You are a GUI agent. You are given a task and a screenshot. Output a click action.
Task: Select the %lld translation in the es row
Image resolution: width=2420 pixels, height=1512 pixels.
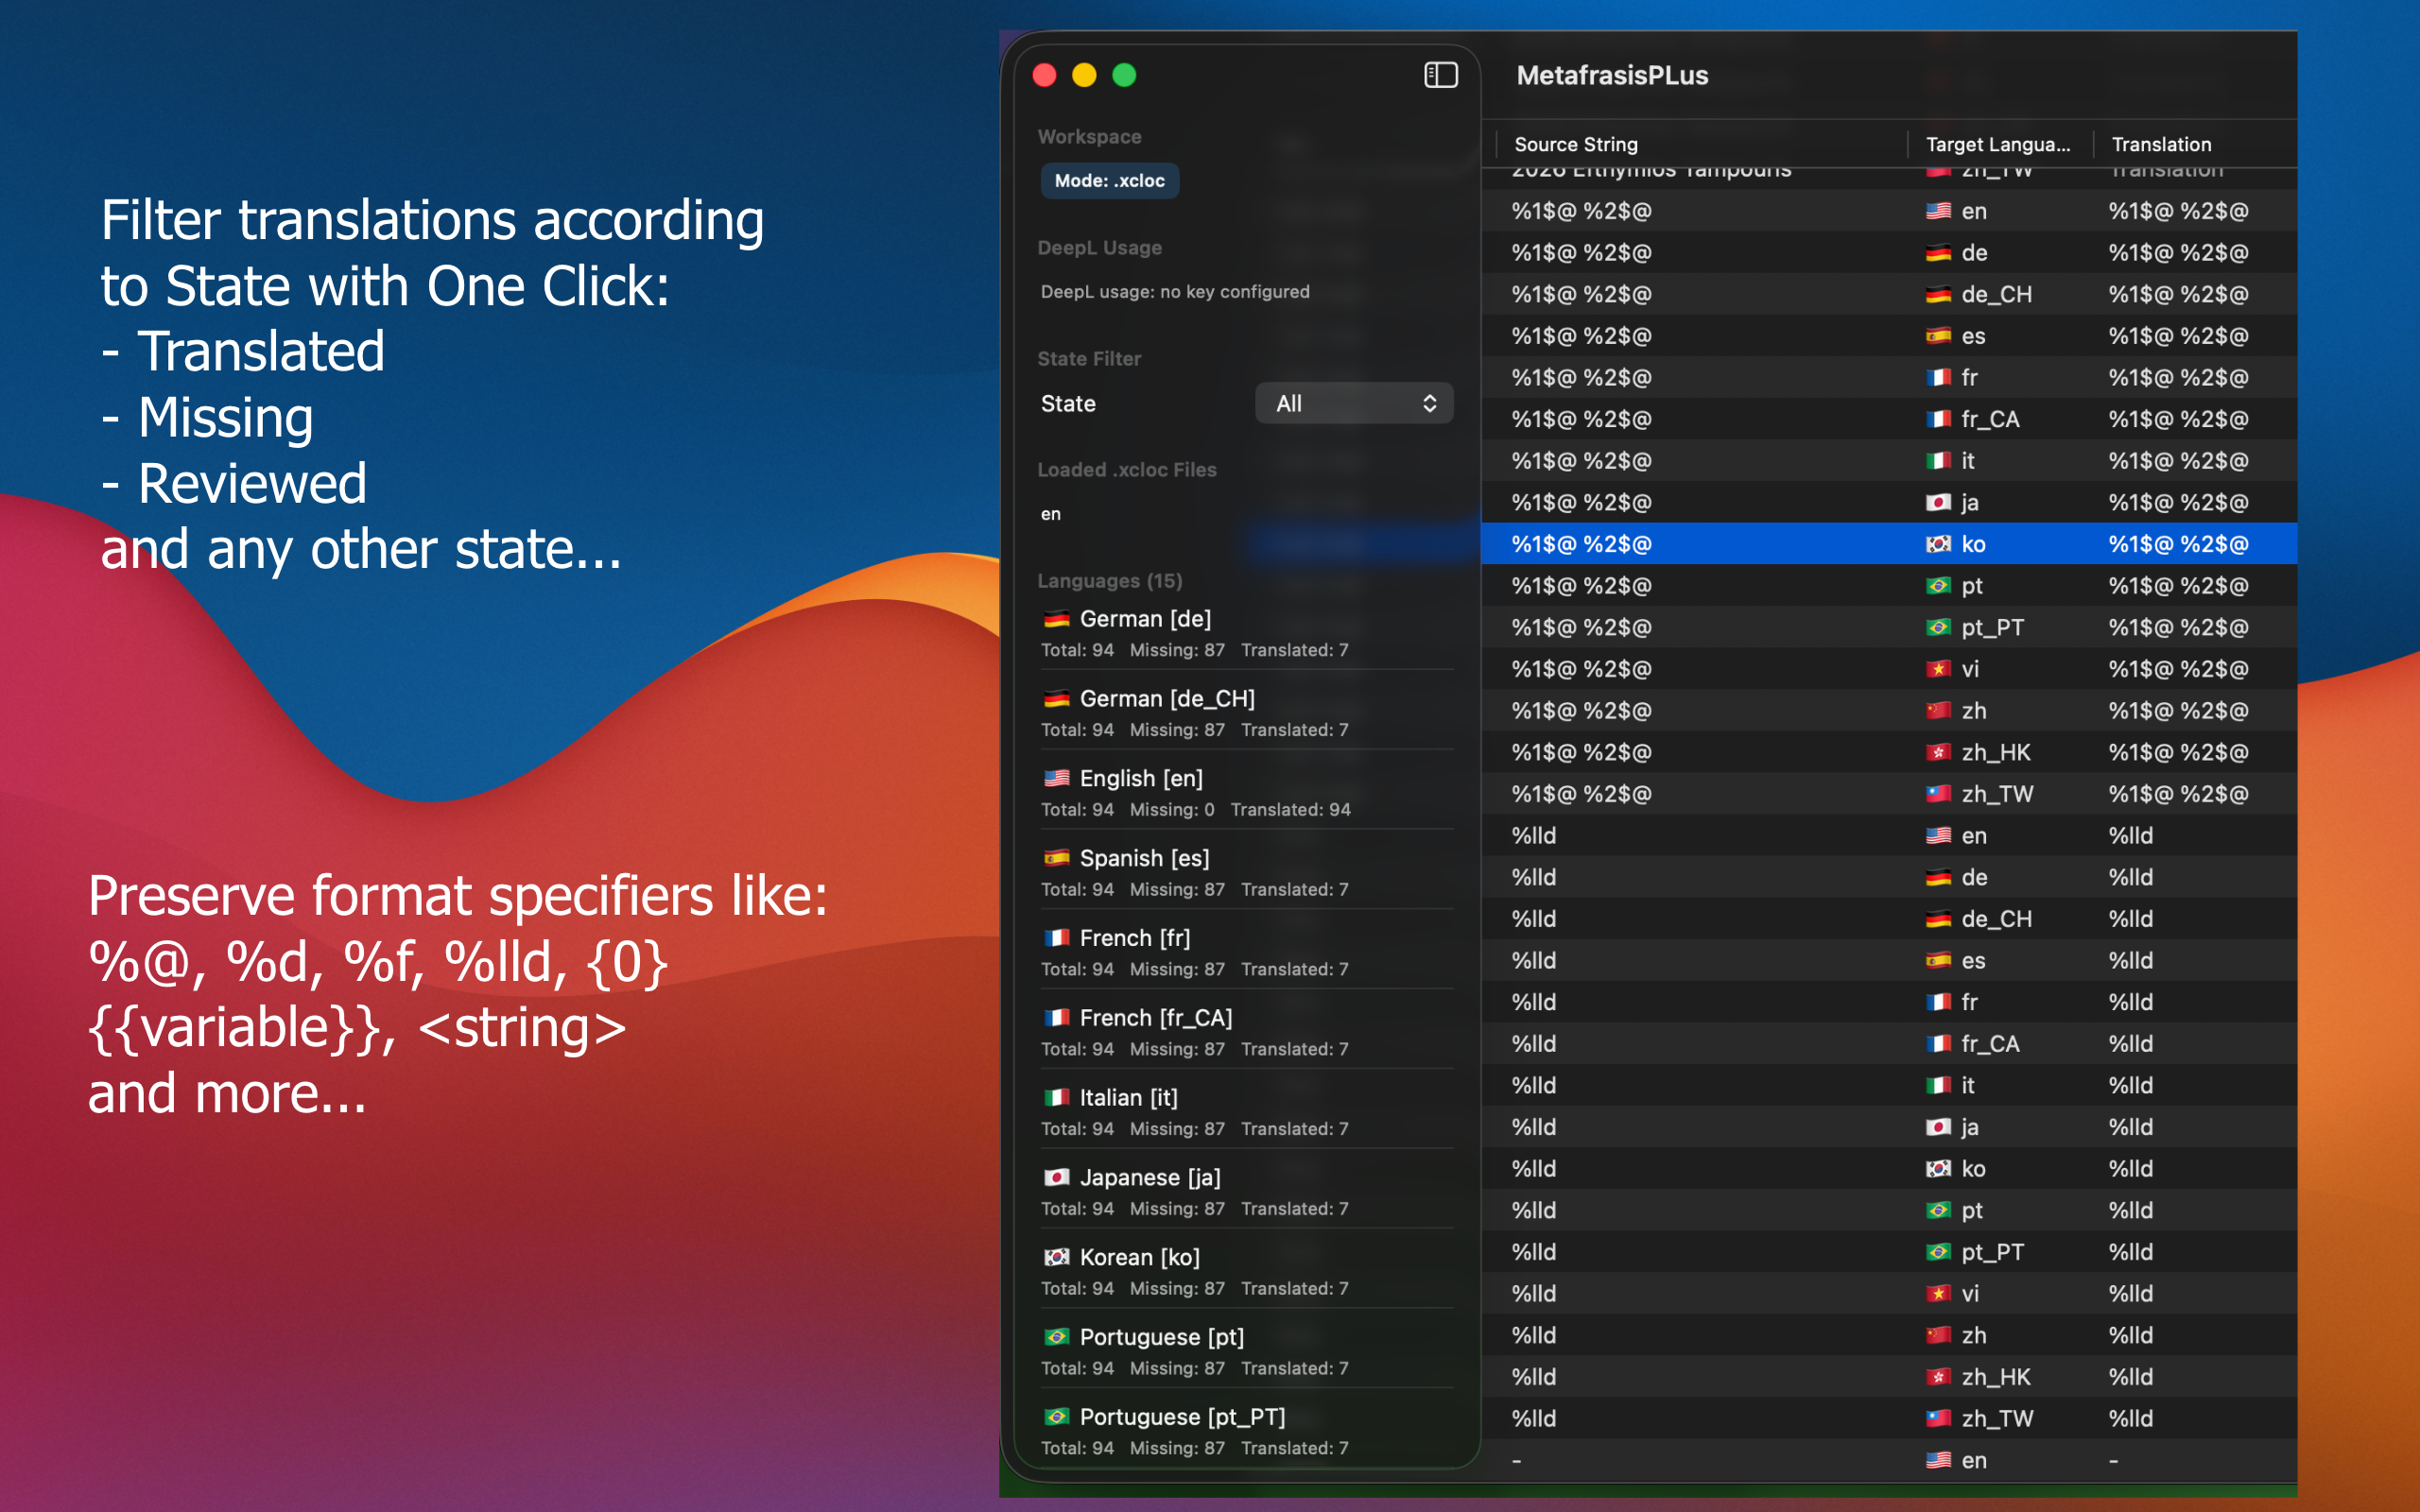(2130, 961)
